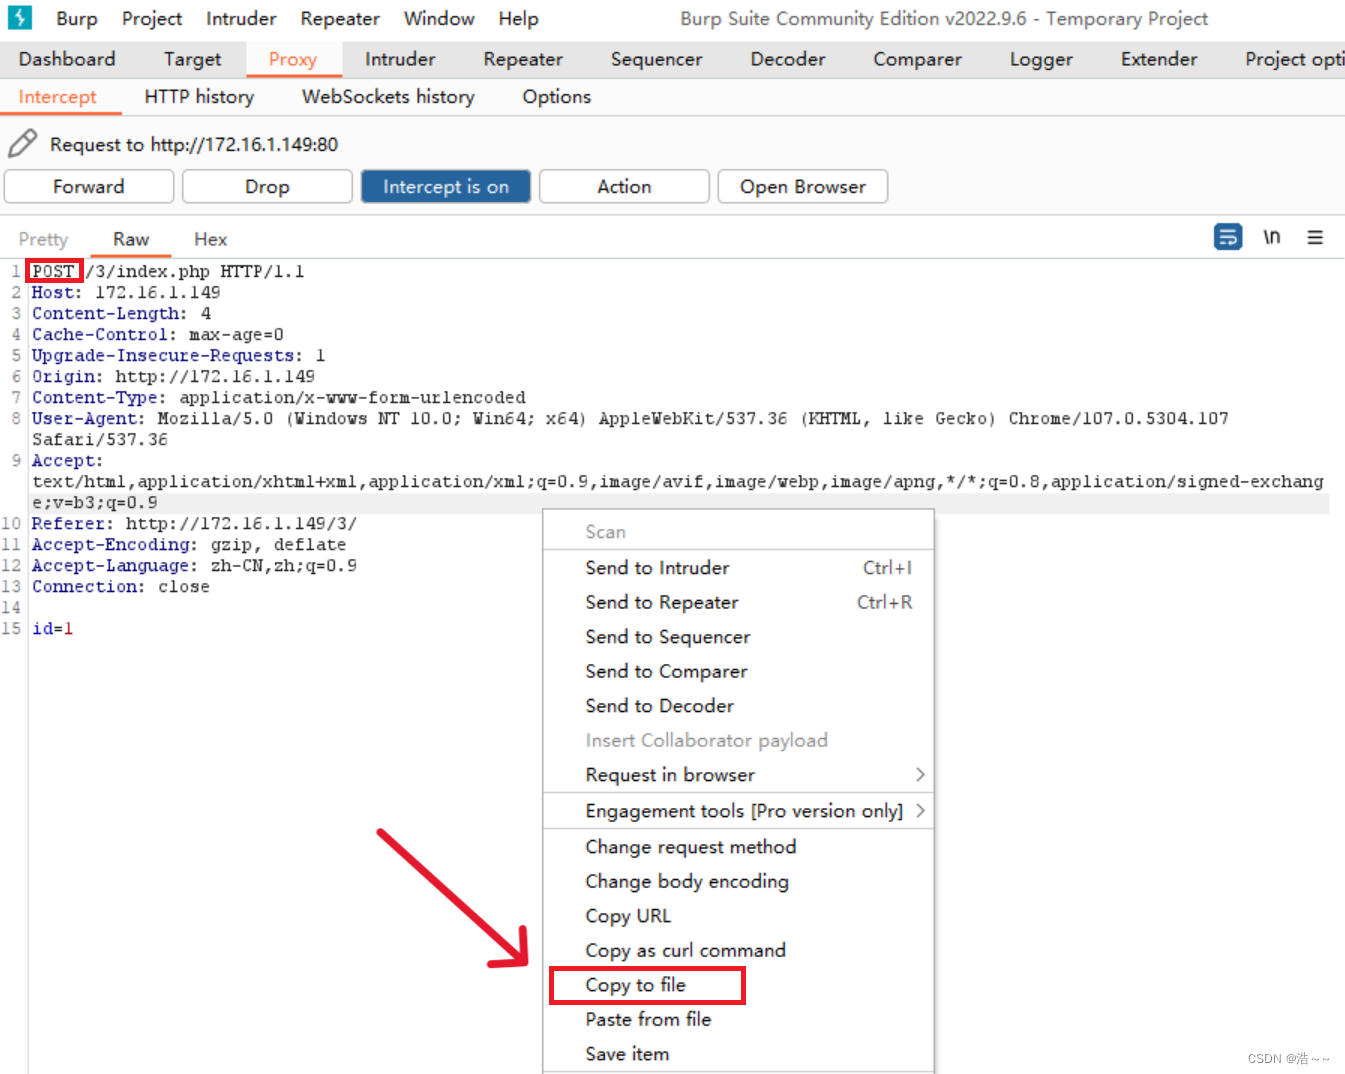This screenshot has width=1345, height=1074.
Task: Select Paste from file
Action: click(738, 1019)
